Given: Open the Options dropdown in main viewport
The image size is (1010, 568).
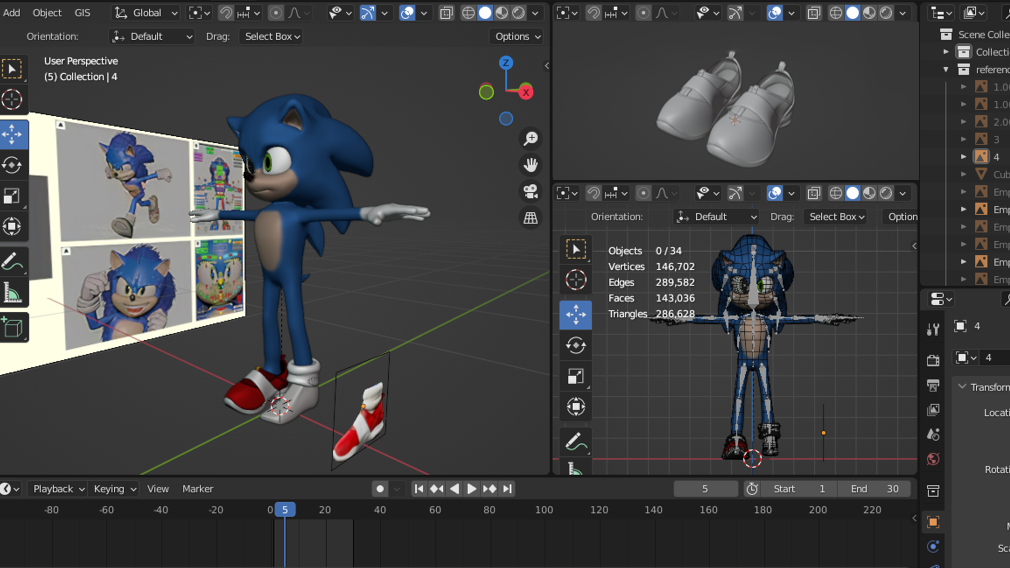Looking at the screenshot, I should pyautogui.click(x=517, y=36).
